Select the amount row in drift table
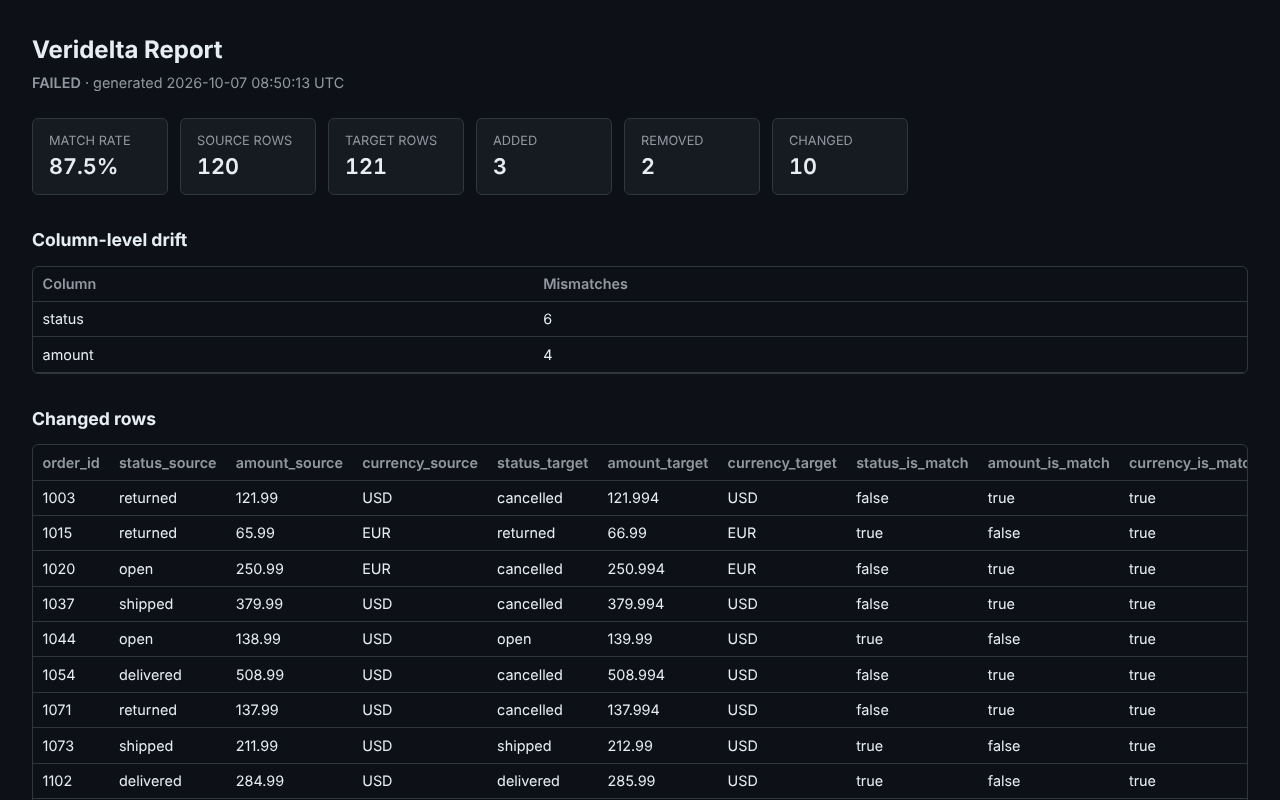Screen dimensions: 1280x800 click(640, 355)
